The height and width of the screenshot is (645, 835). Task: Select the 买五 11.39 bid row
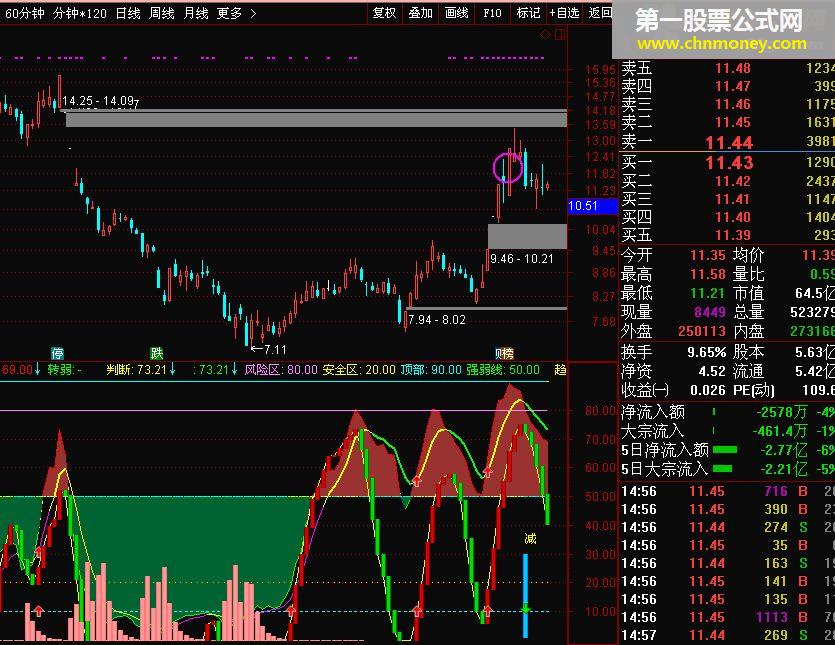[x=726, y=235]
